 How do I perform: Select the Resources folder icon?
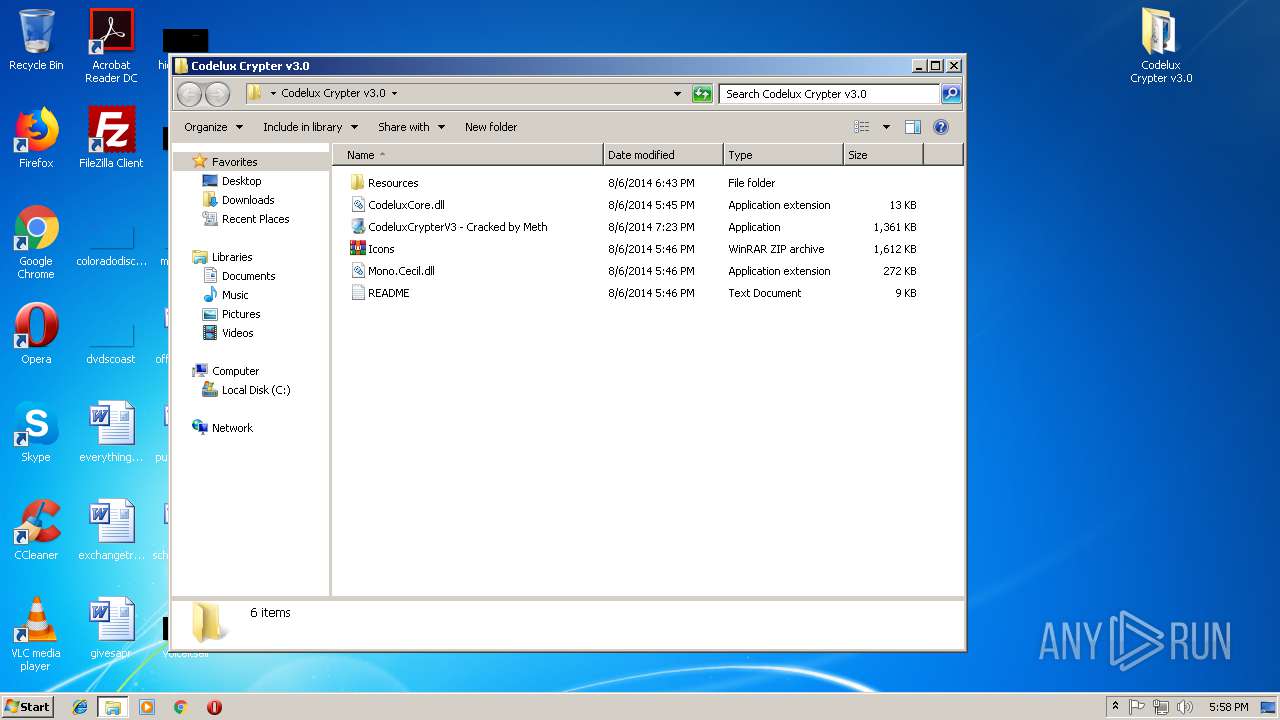(357, 183)
